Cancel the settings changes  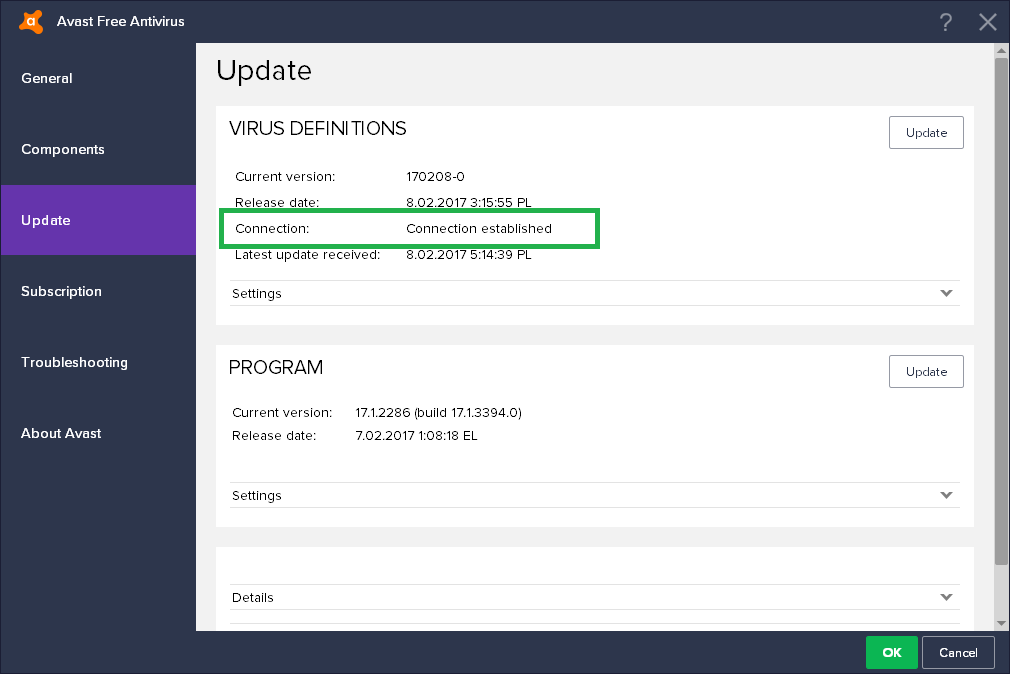click(958, 652)
